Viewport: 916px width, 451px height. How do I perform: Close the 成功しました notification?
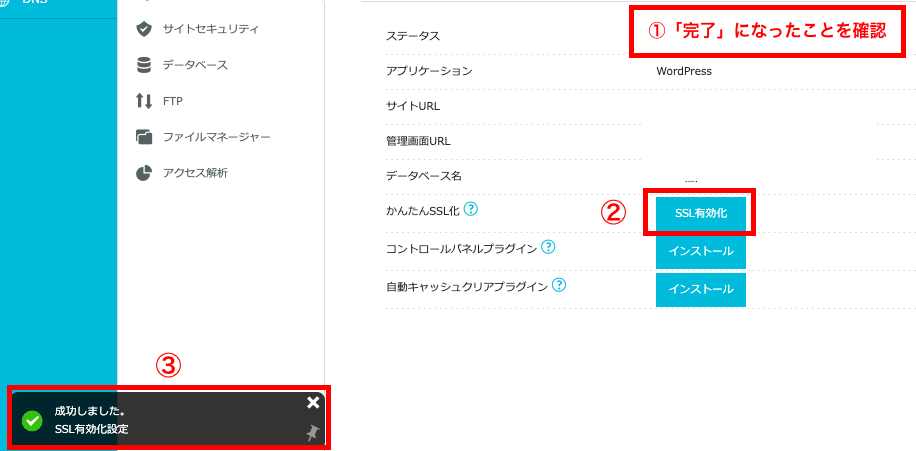pos(313,403)
